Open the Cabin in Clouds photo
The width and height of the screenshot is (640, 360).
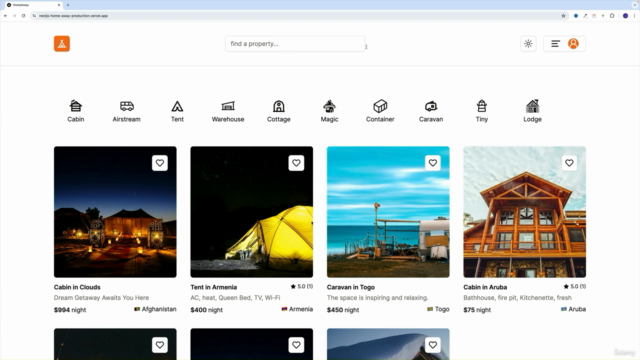[x=115, y=212]
